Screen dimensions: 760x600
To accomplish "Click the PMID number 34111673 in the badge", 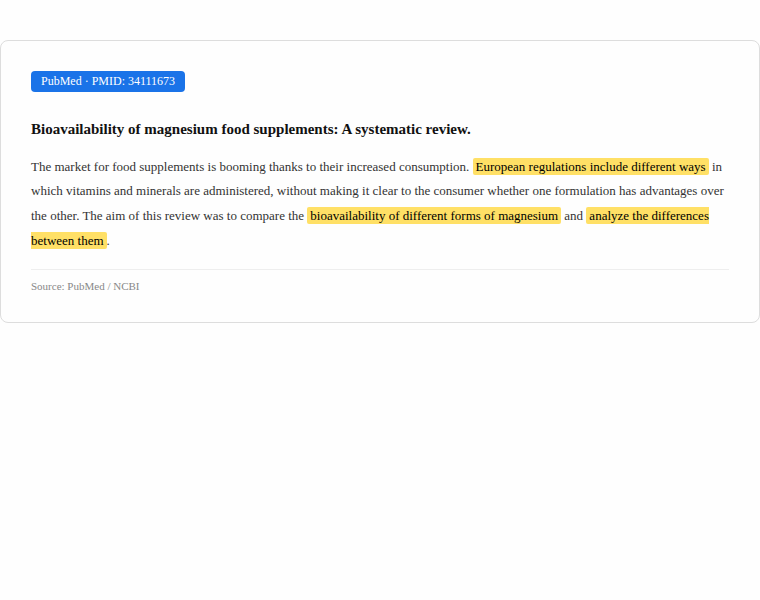I will click(x=151, y=81).
